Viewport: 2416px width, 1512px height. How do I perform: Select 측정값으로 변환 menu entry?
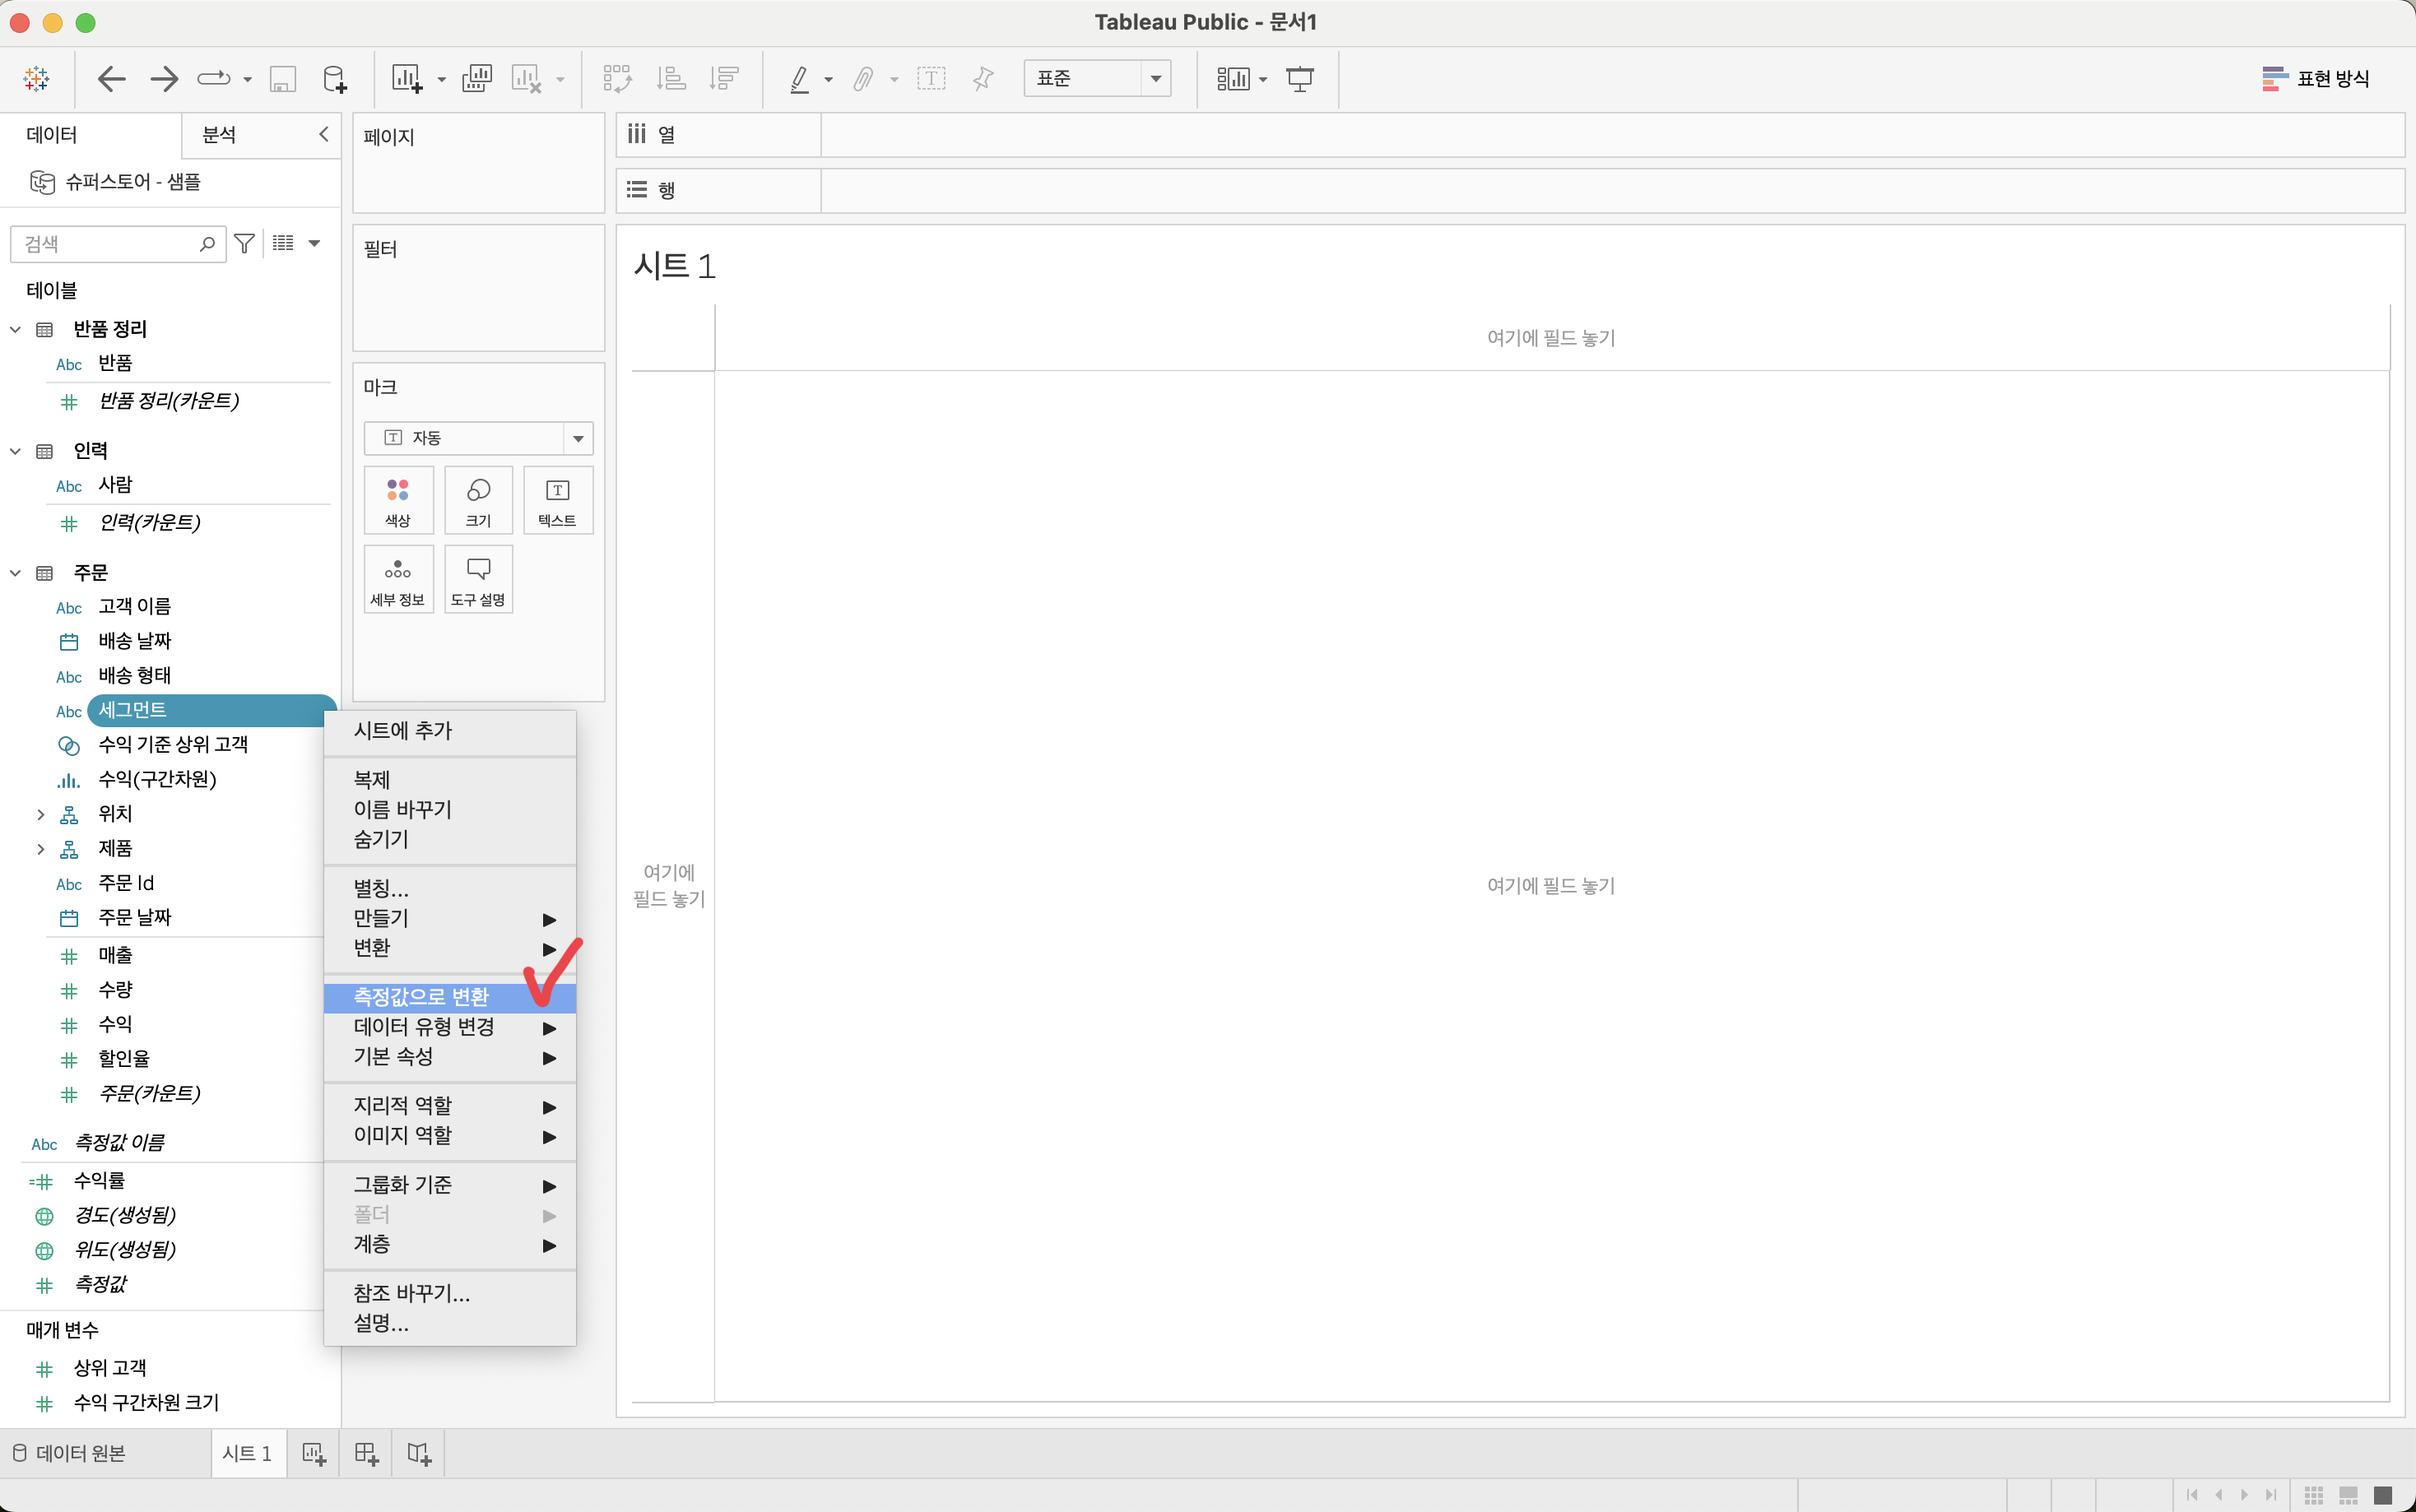[x=422, y=997]
